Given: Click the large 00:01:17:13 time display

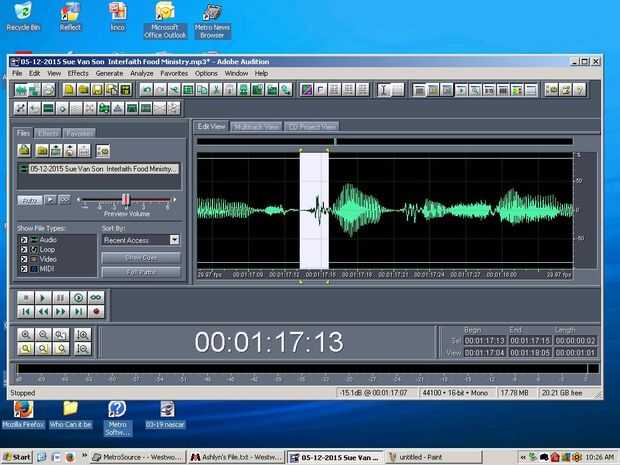Looking at the screenshot, I should [269, 342].
